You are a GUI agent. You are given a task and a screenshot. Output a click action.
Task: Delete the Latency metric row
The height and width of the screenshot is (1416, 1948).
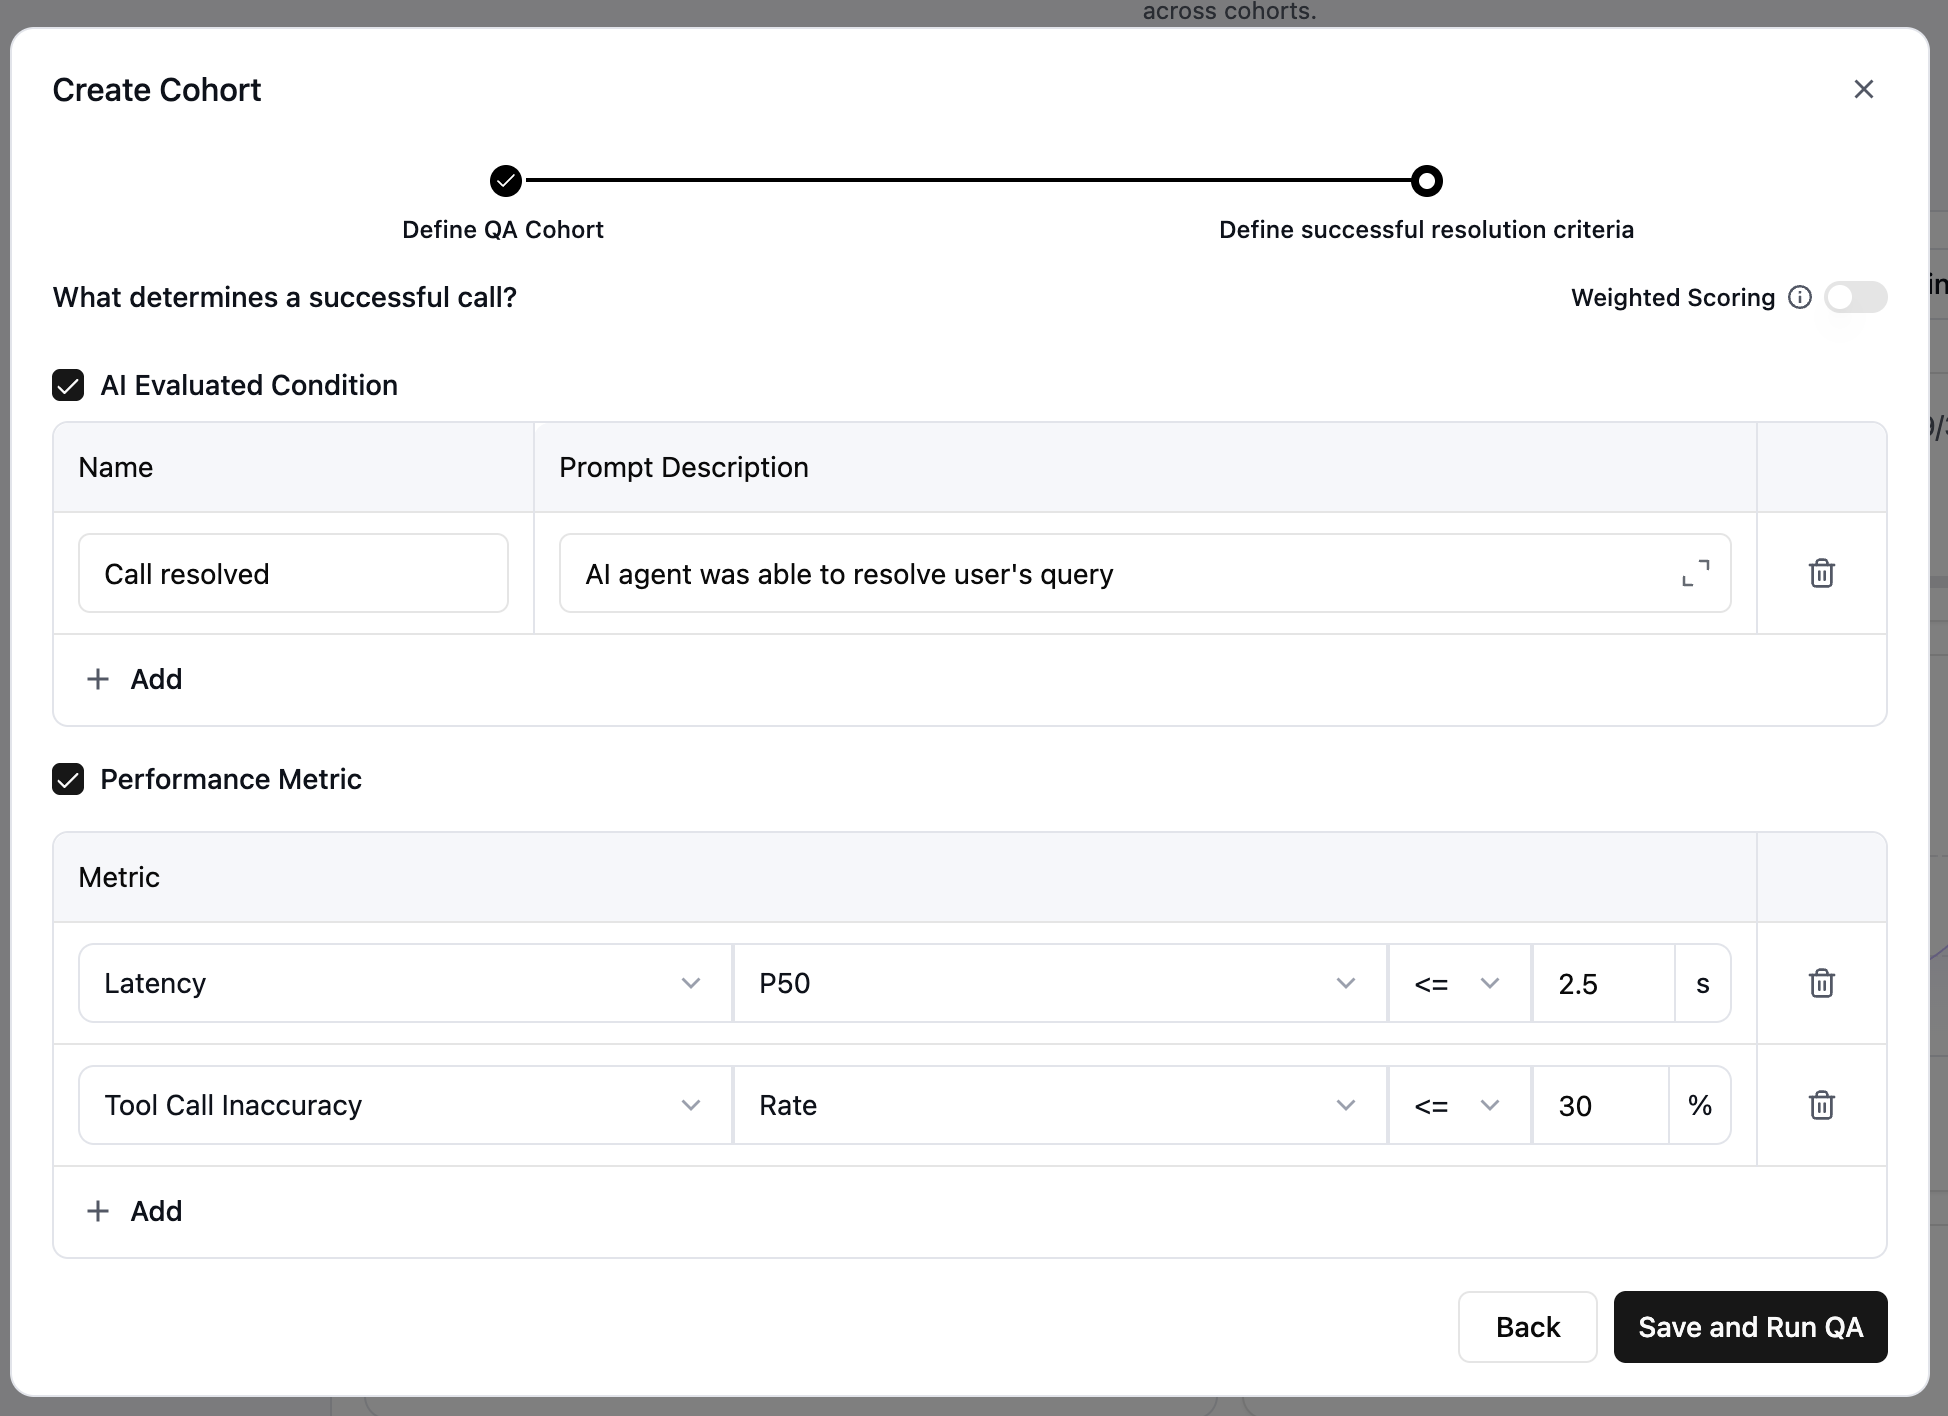1821,983
